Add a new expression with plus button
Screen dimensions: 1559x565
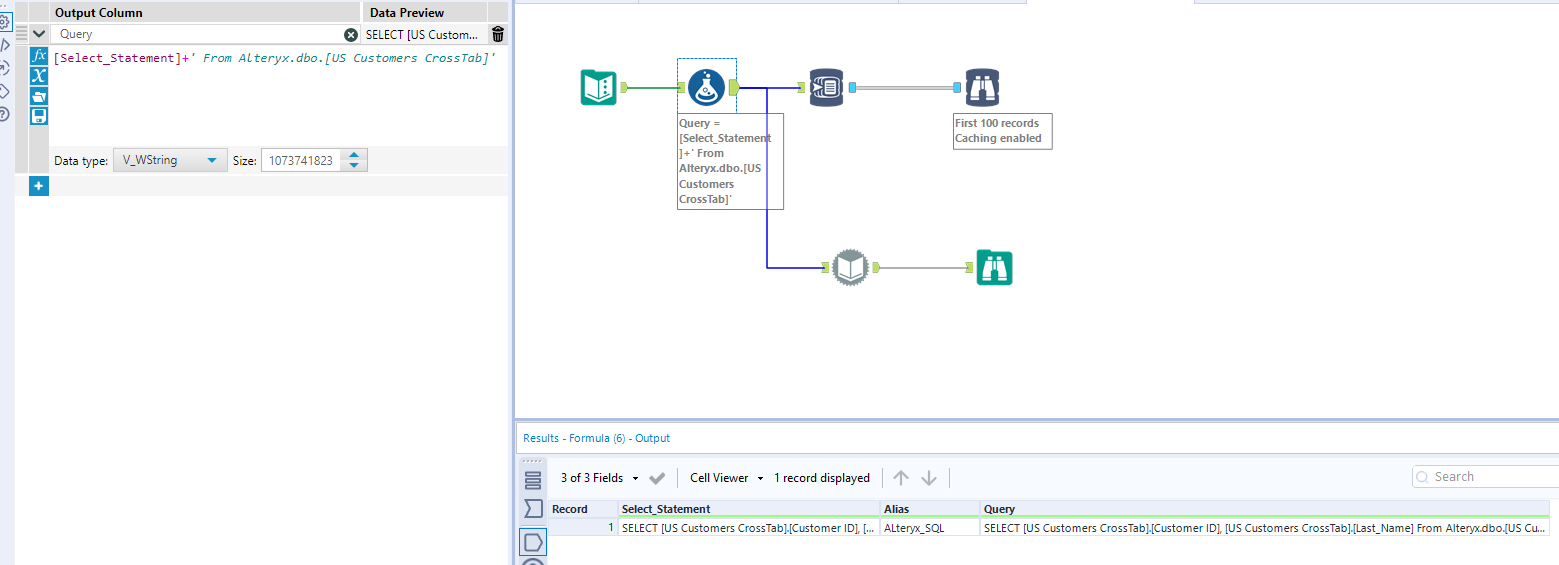click(x=39, y=186)
